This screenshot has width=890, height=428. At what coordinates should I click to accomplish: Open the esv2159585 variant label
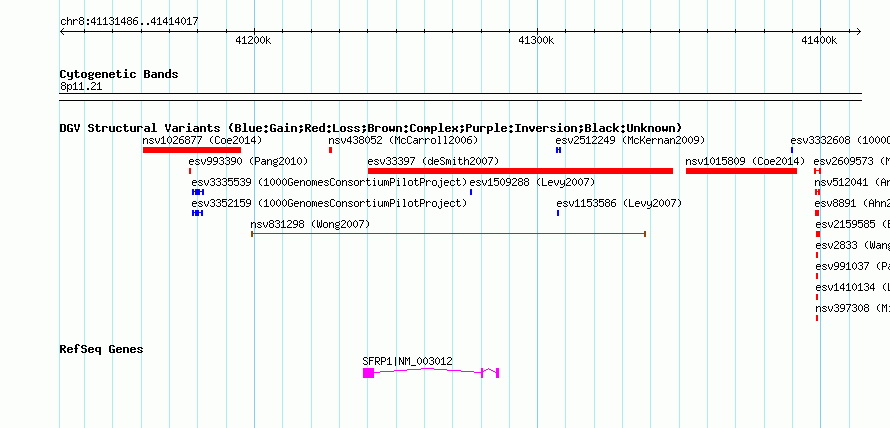853,224
